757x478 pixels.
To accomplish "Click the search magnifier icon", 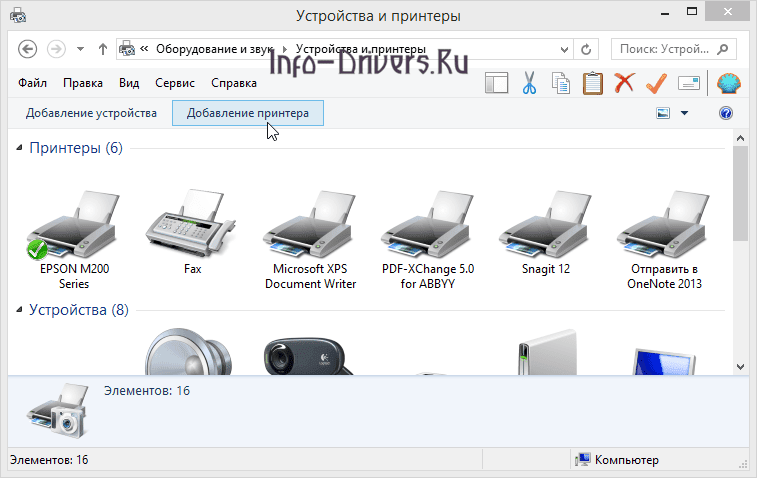I will coord(723,49).
